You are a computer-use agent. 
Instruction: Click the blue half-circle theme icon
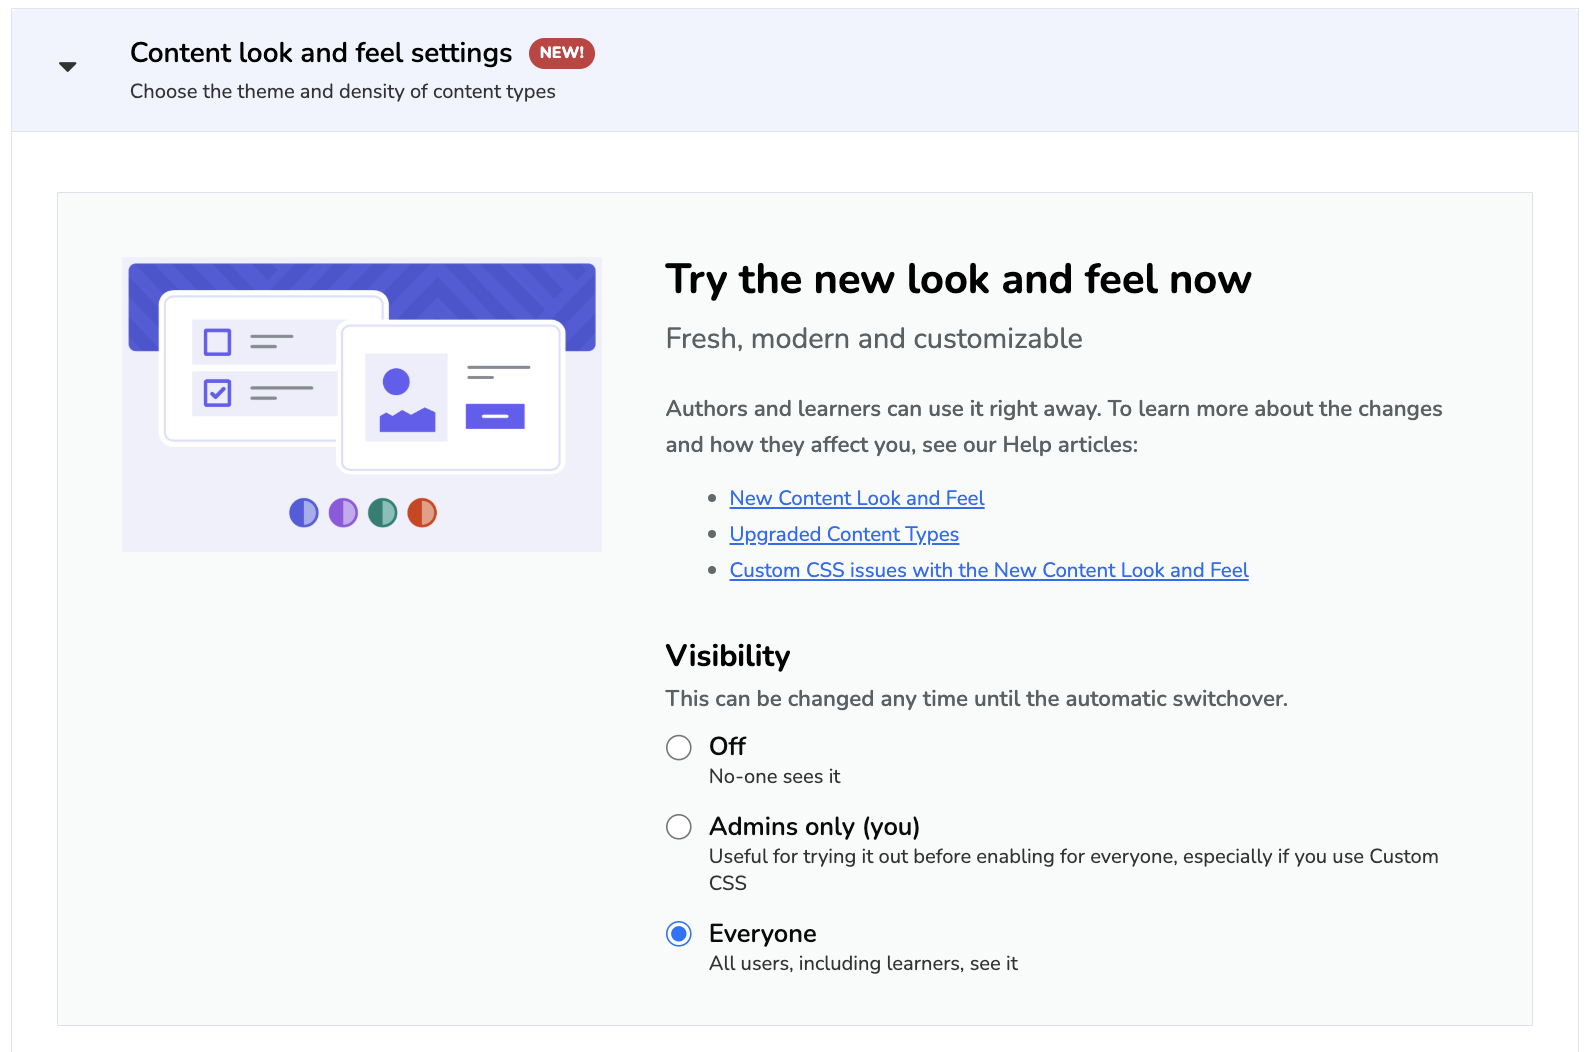[x=304, y=513]
